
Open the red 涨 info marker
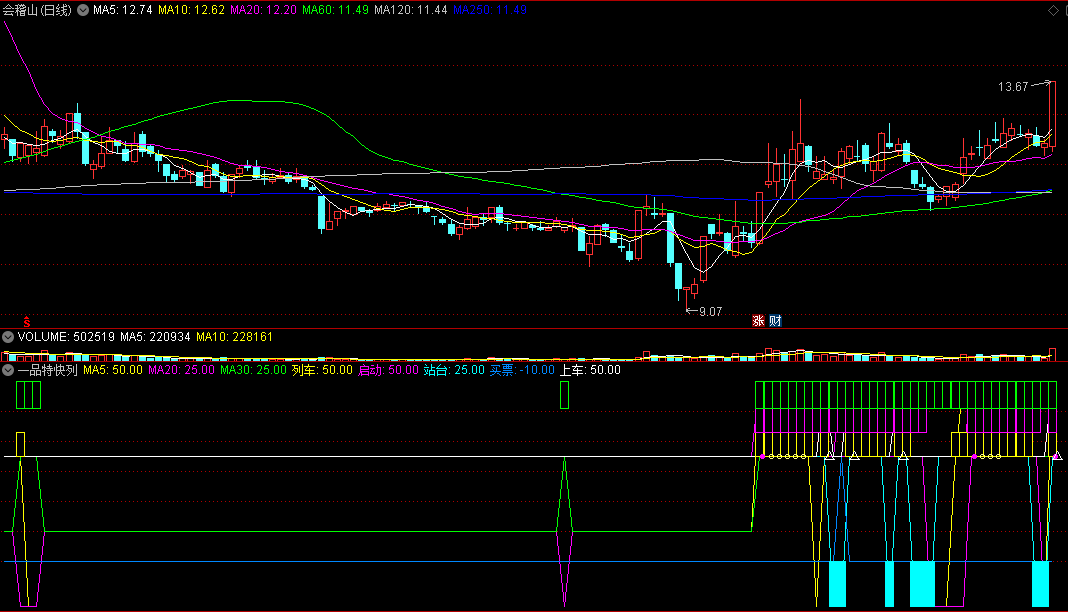pos(758,321)
